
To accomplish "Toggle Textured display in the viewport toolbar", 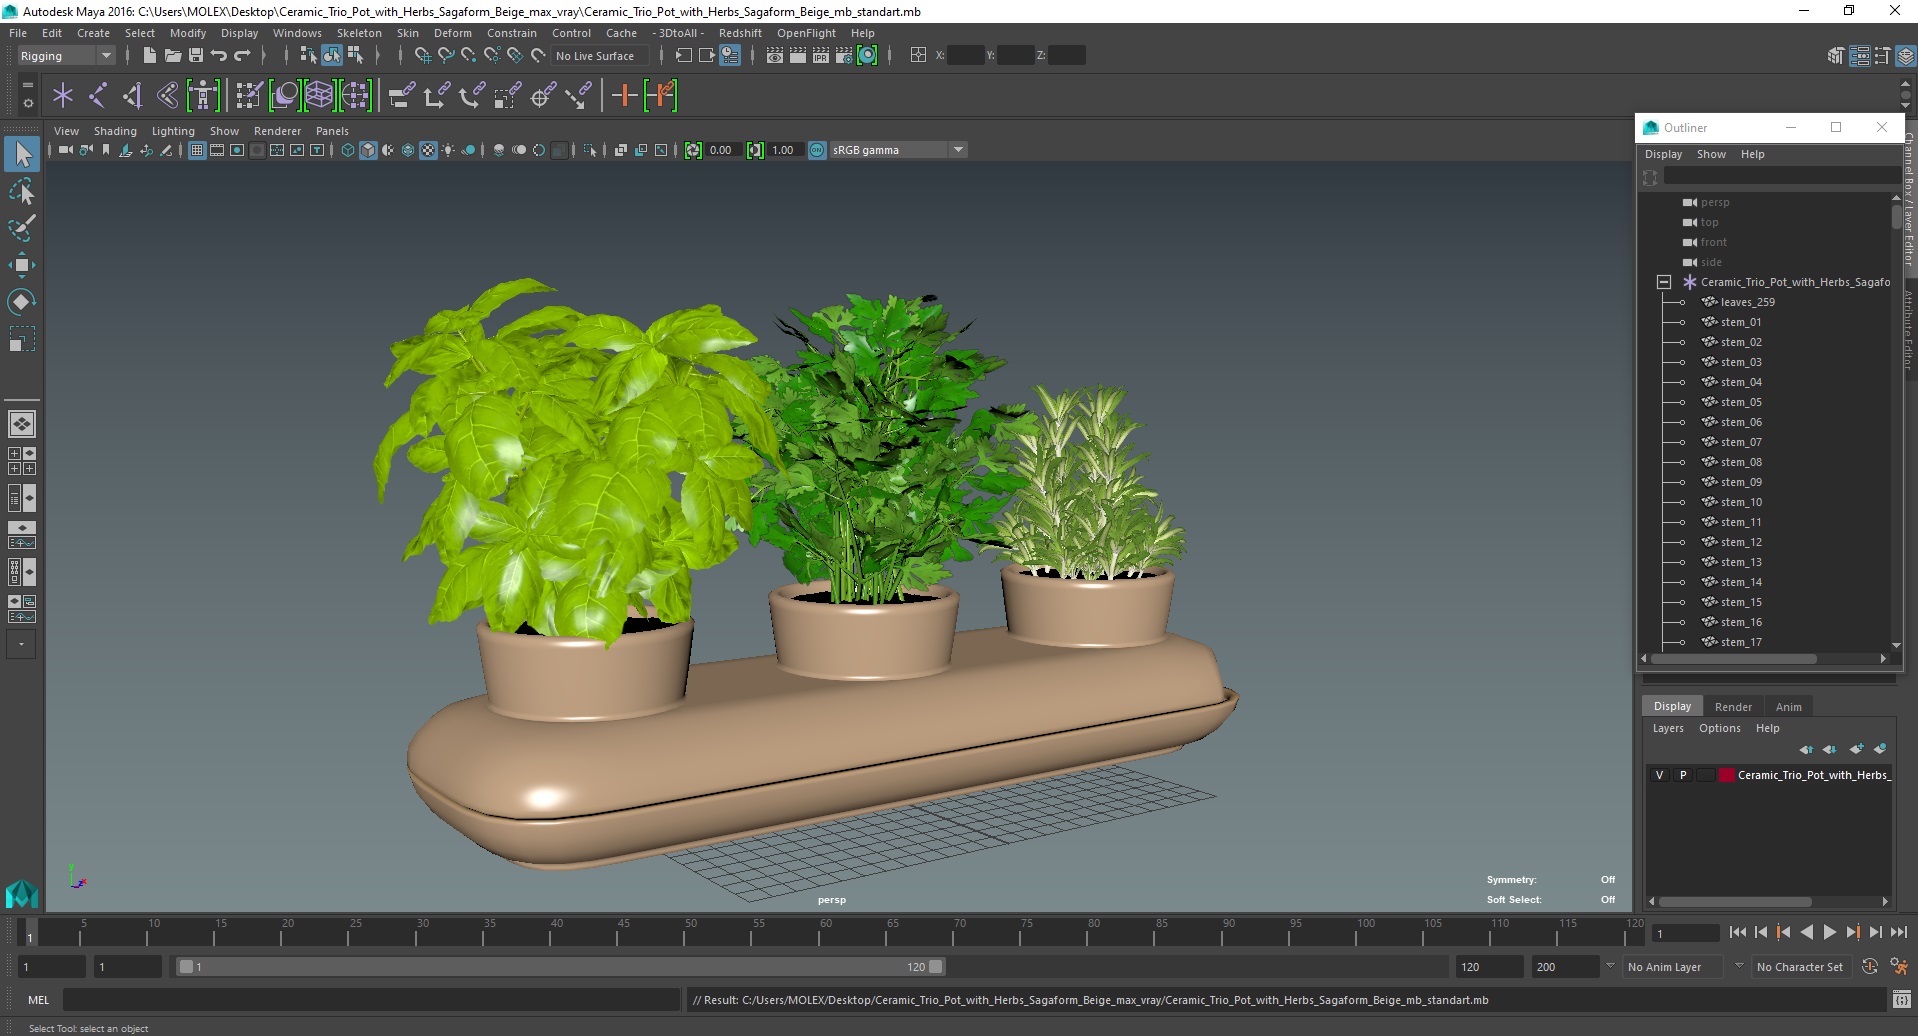I will [x=428, y=150].
